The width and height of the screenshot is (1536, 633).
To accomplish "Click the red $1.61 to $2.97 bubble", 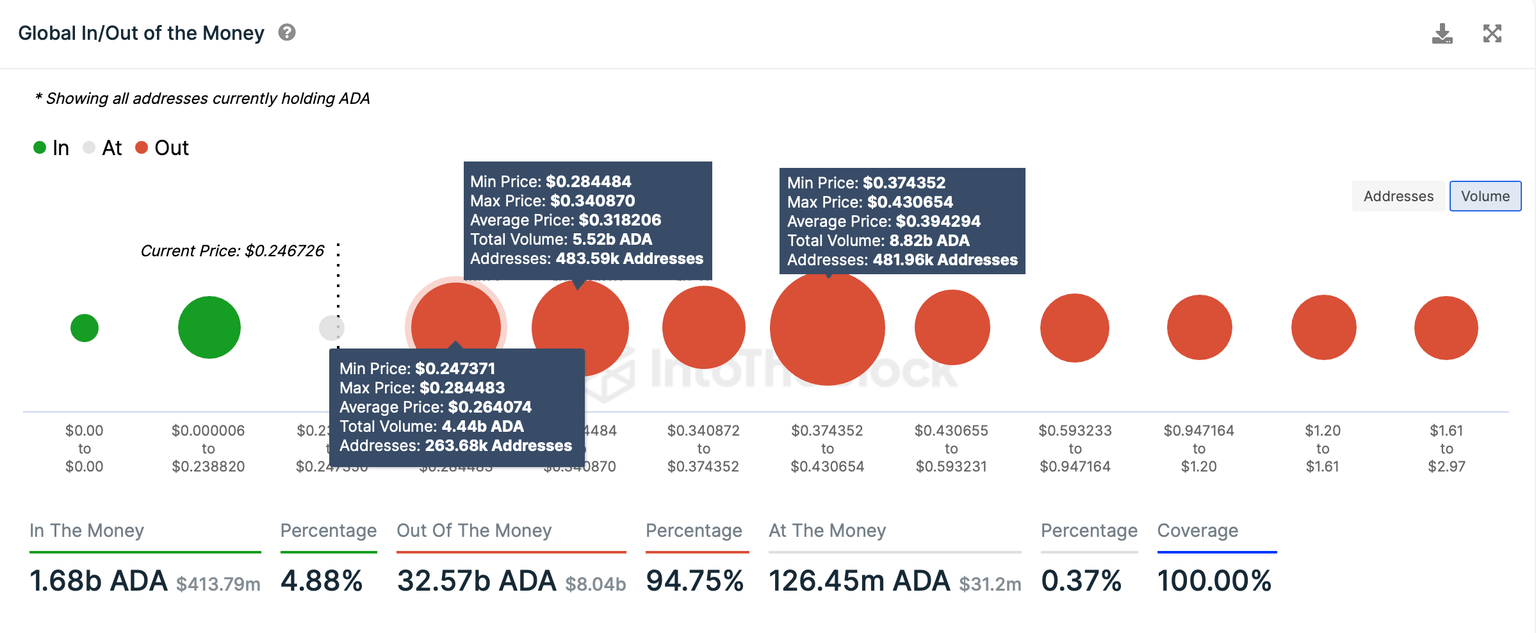I will [x=1446, y=327].
